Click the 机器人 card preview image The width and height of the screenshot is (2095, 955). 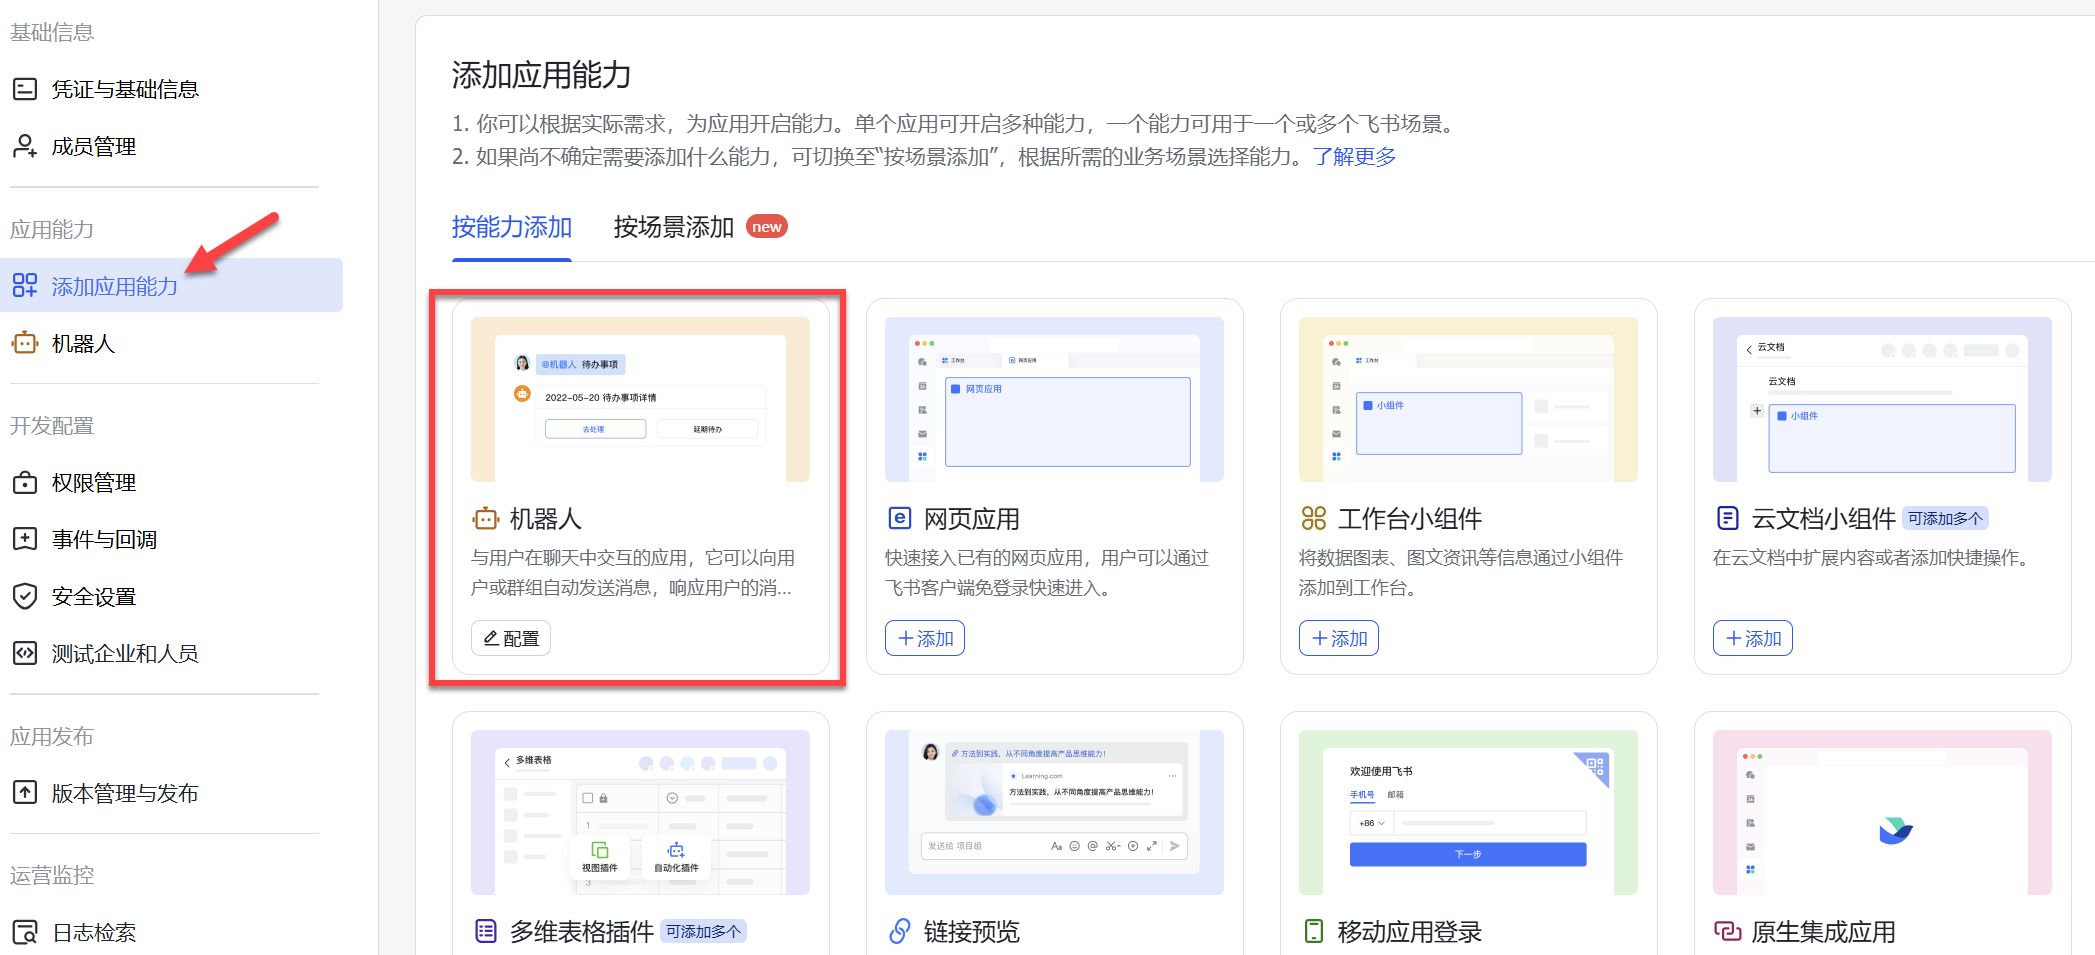point(640,399)
